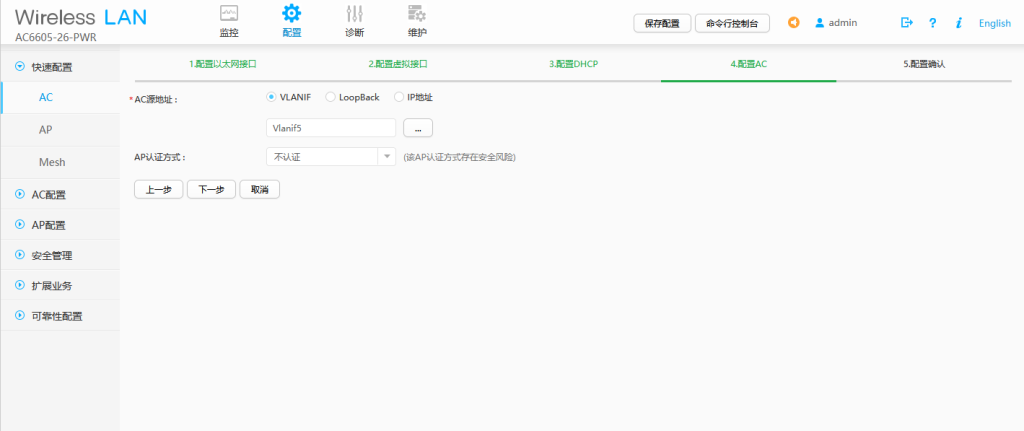Choose the IP地址 radio button
This screenshot has height=431, width=1024.
click(399, 97)
